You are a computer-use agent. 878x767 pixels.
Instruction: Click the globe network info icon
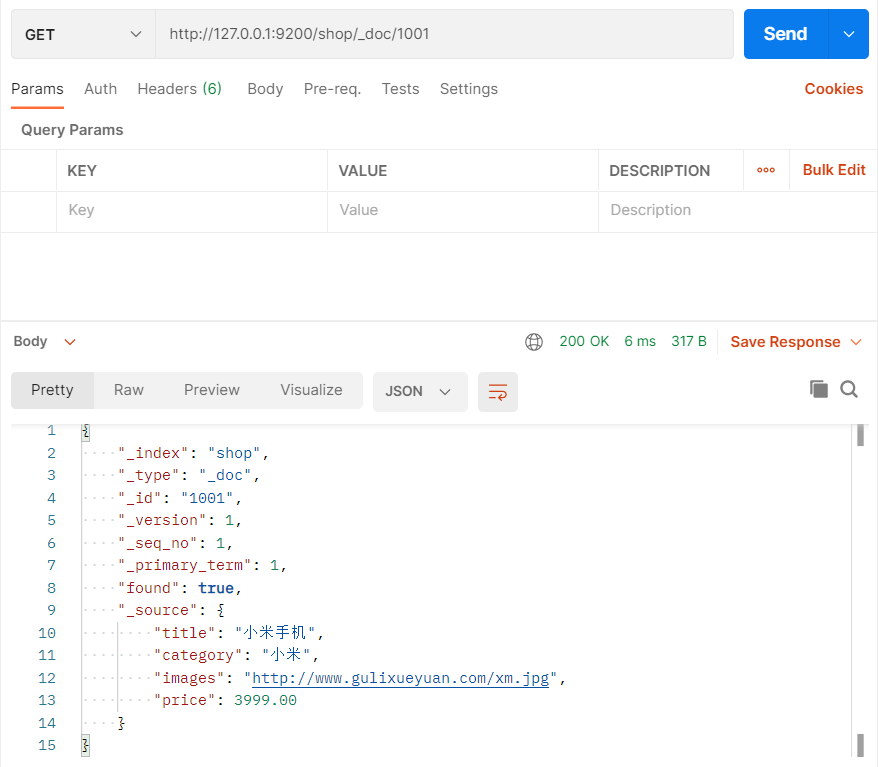tap(534, 342)
